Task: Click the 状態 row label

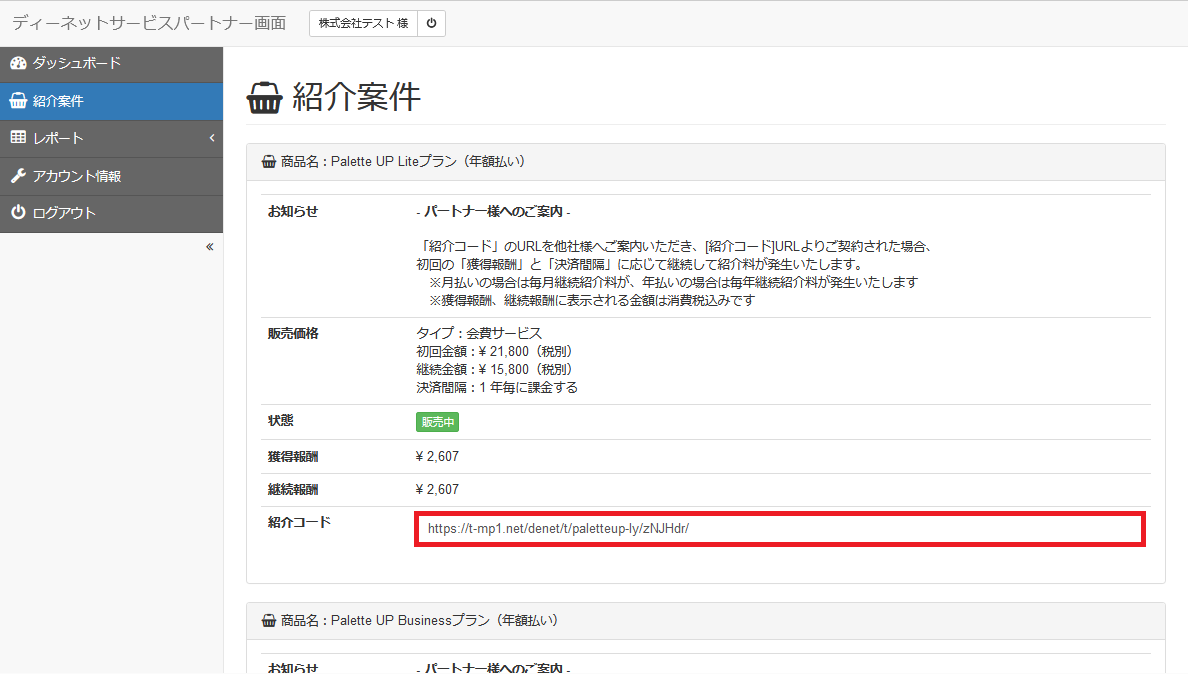Action: pyautogui.click(x=280, y=421)
